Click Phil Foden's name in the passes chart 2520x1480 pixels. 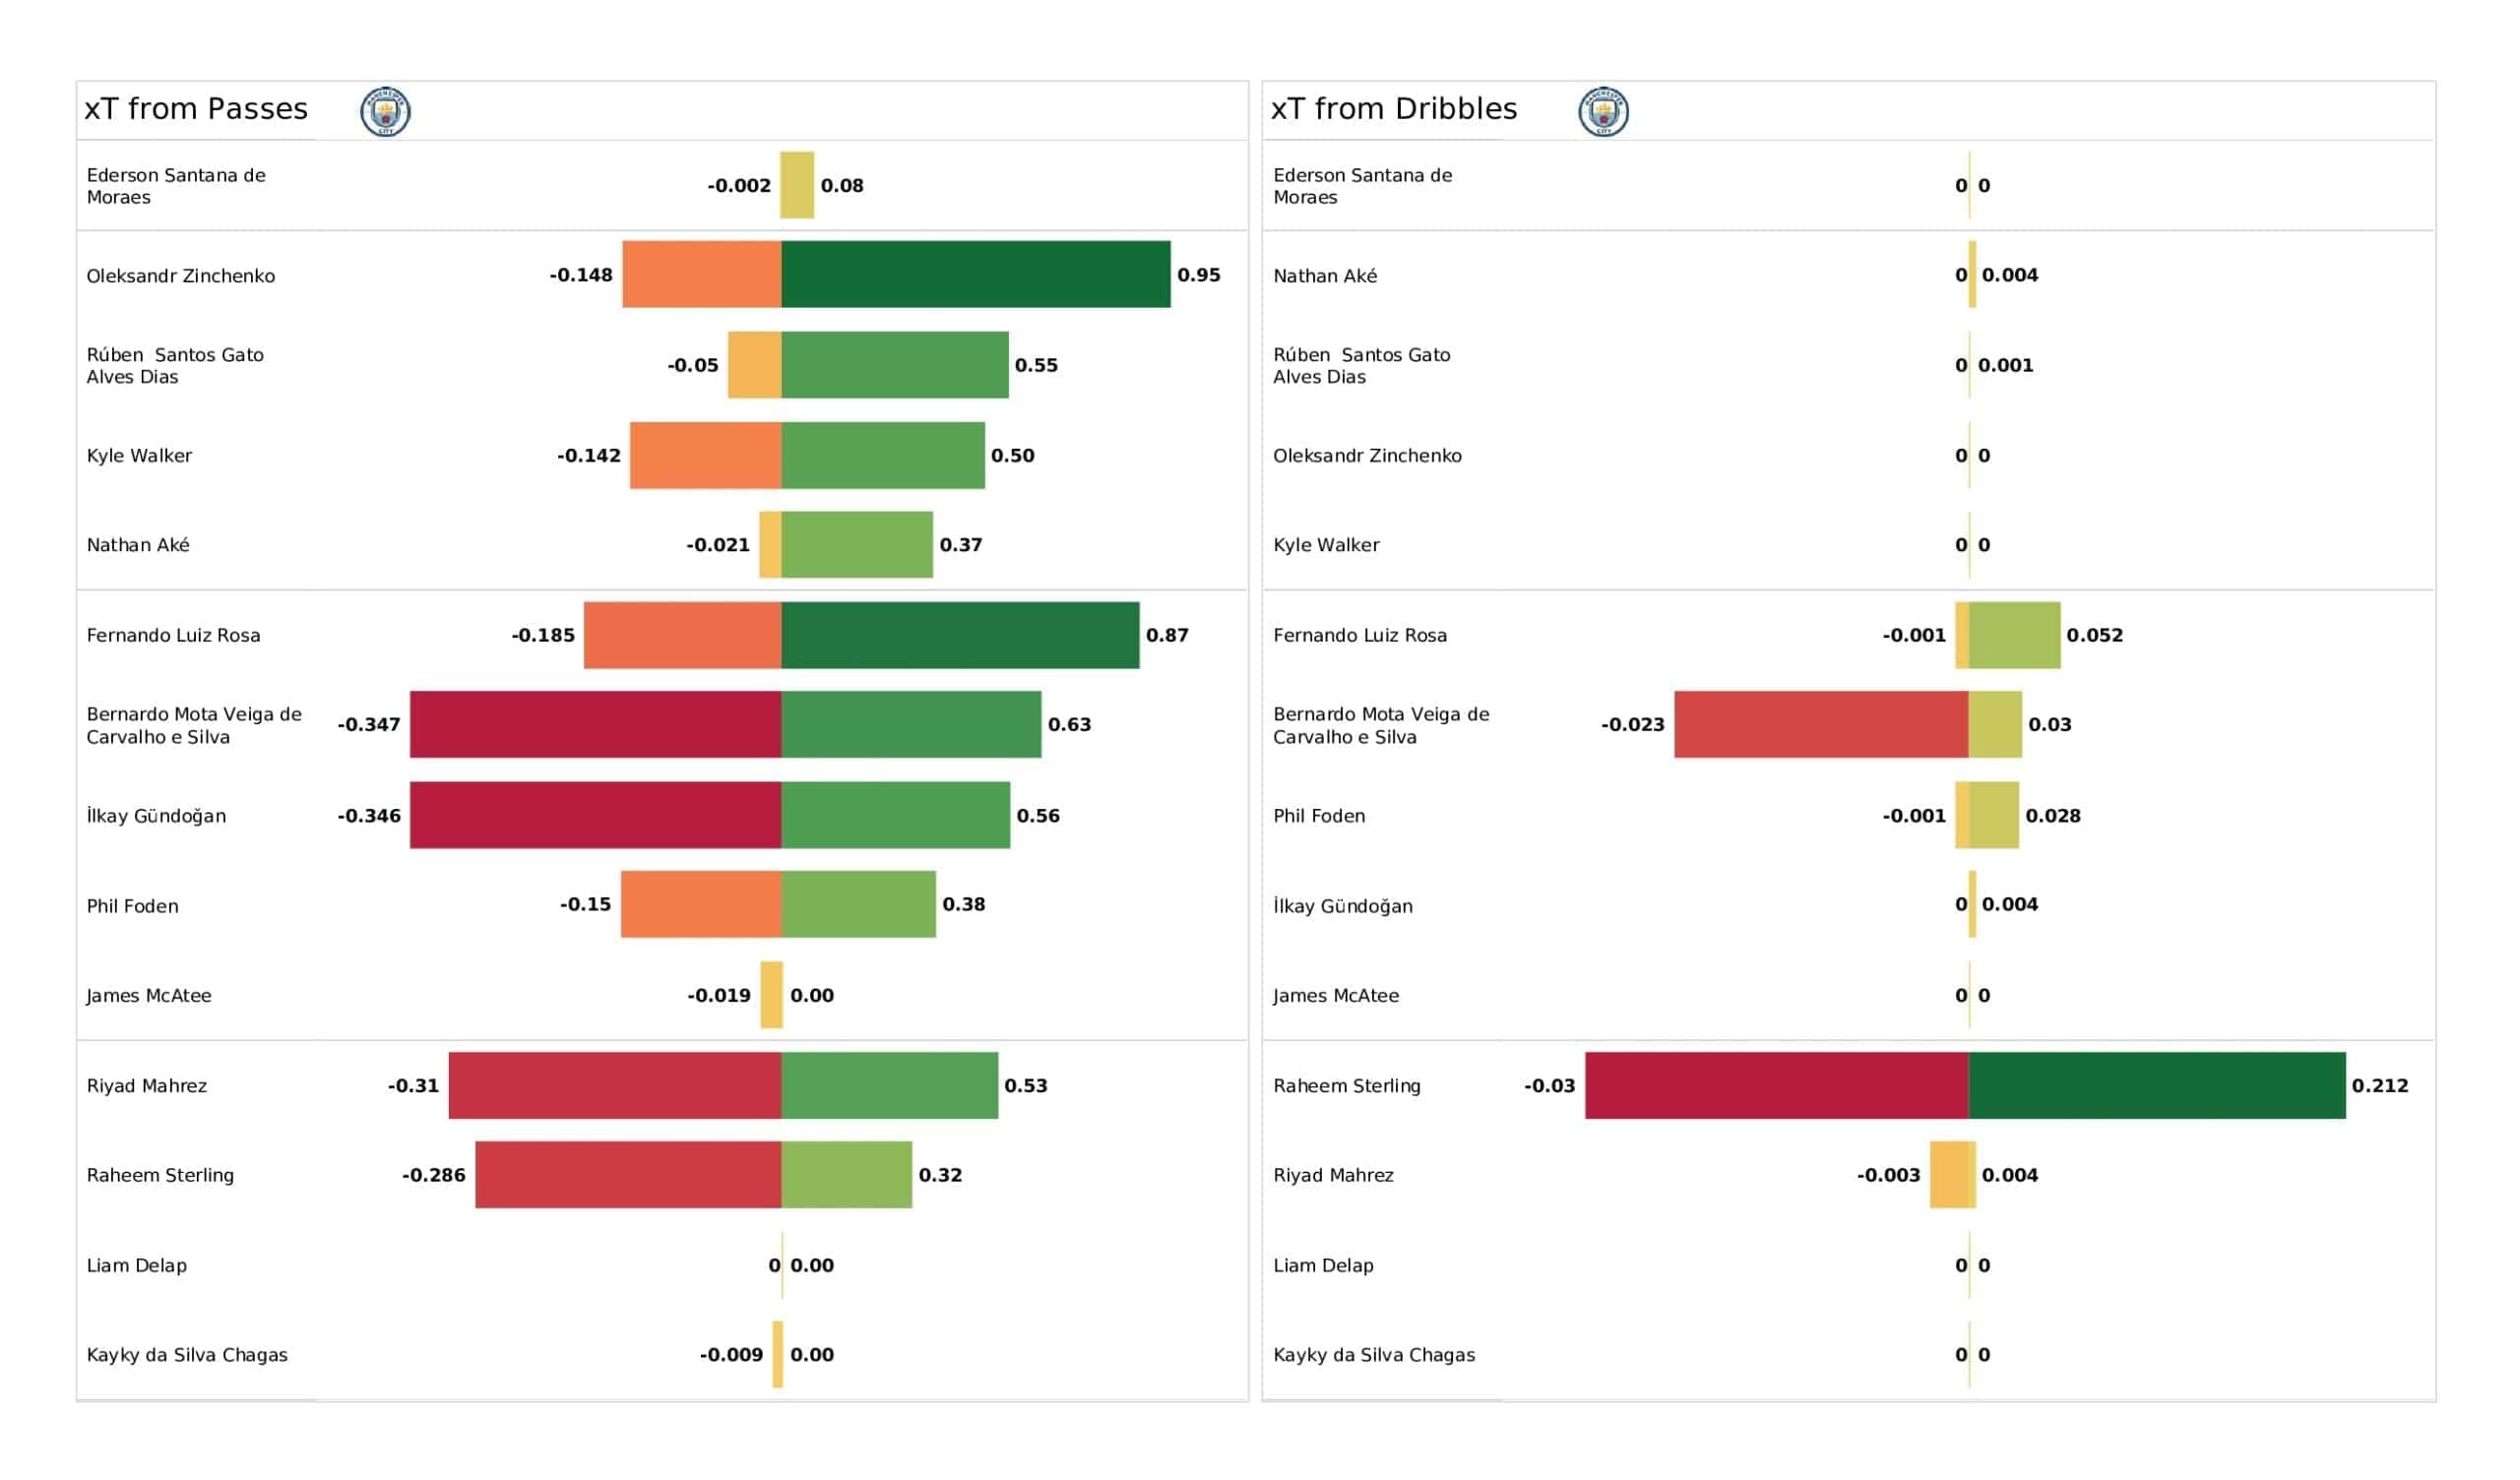point(132,906)
